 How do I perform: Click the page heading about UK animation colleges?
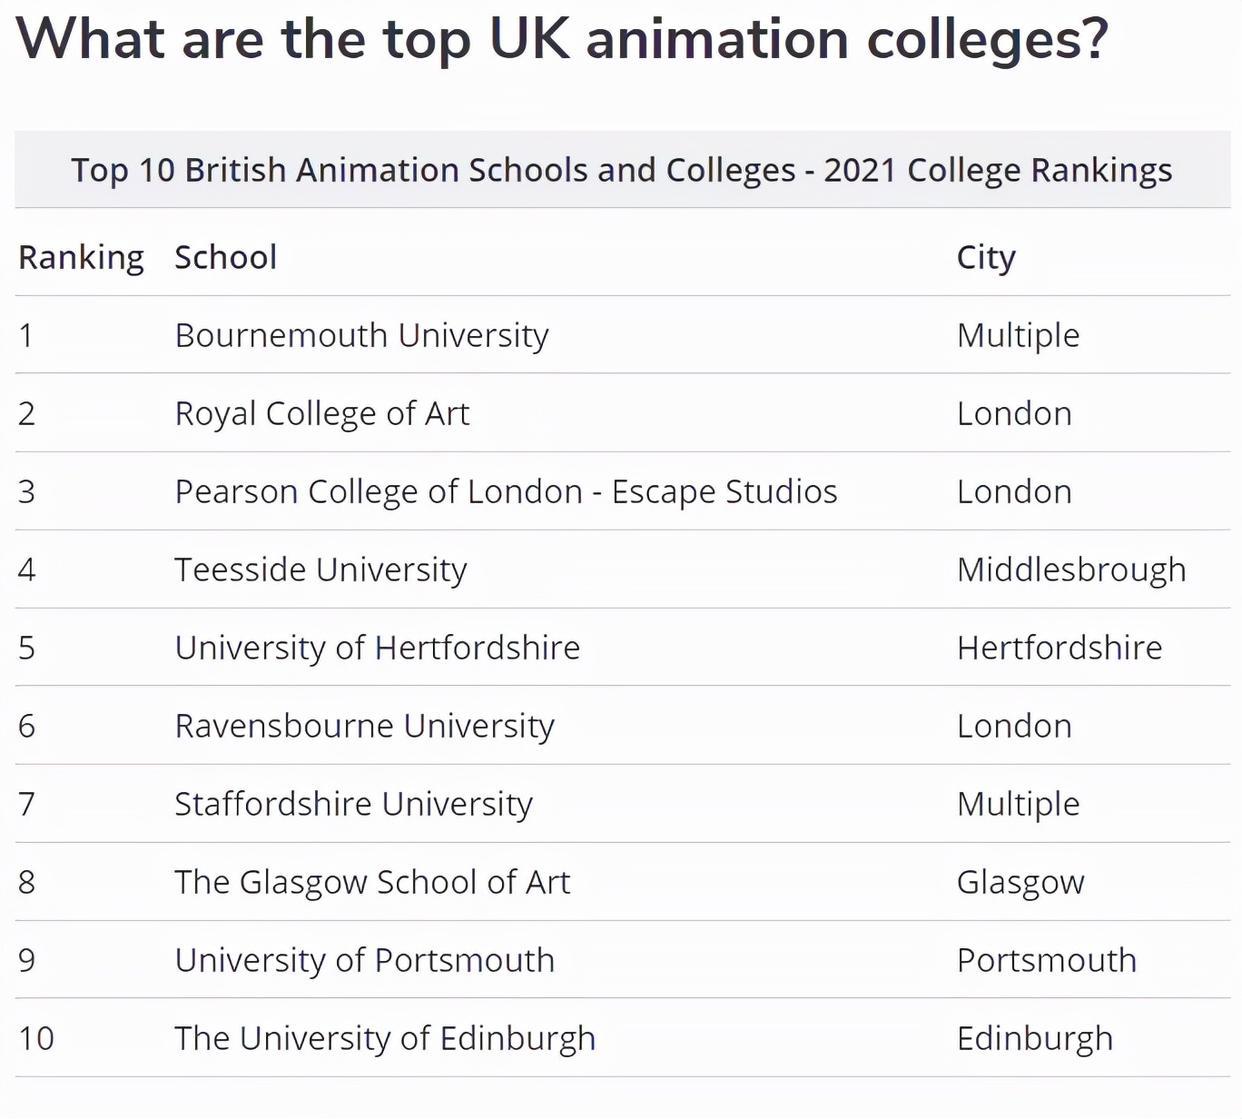(x=562, y=40)
